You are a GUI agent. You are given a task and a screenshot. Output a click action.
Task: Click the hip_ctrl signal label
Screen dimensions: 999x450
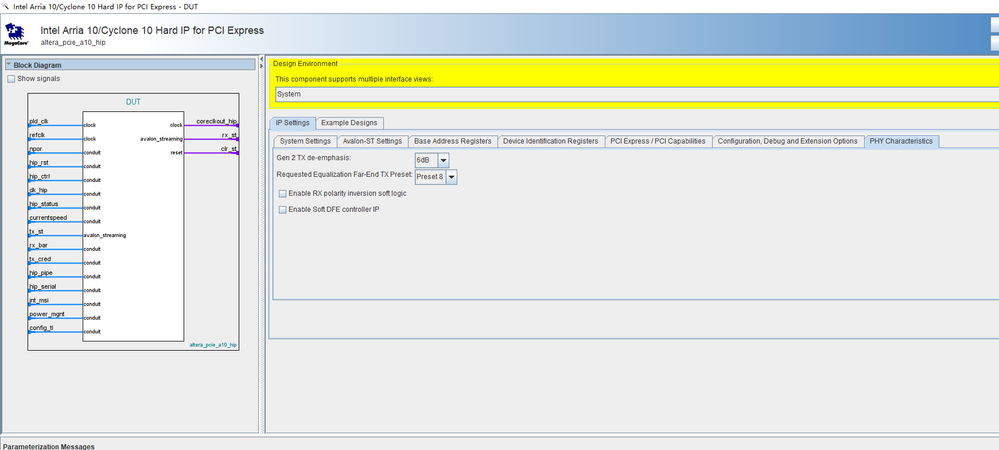tap(39, 177)
